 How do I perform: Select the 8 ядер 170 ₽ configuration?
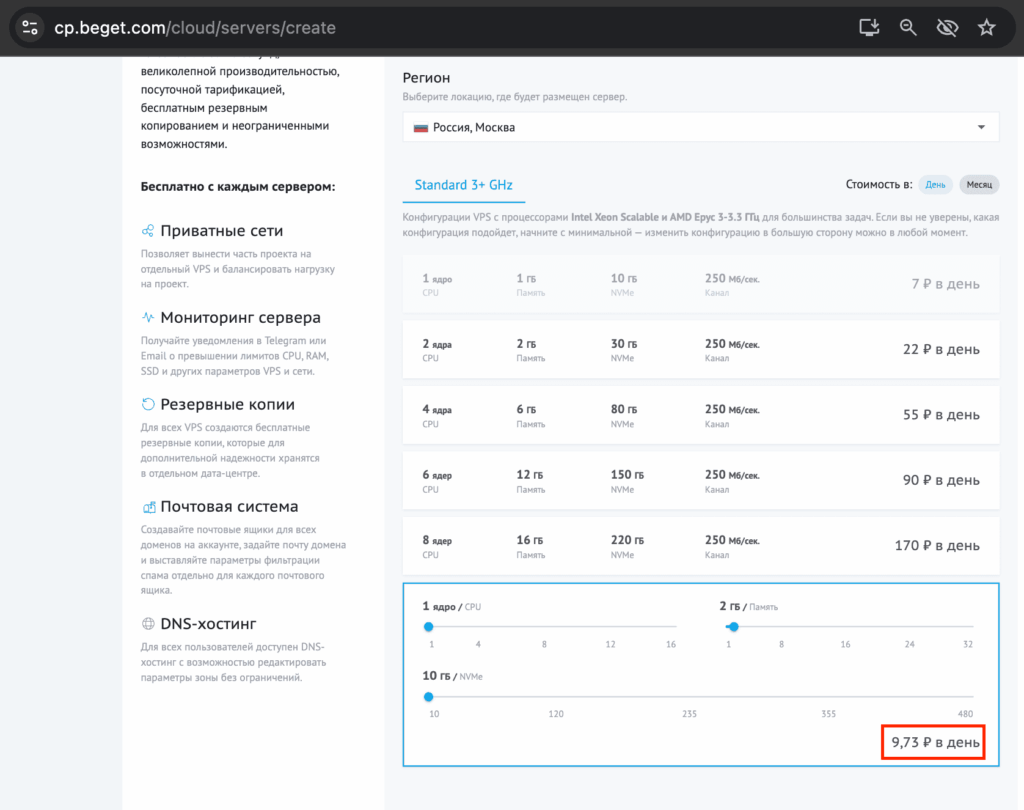pyautogui.click(x=700, y=546)
